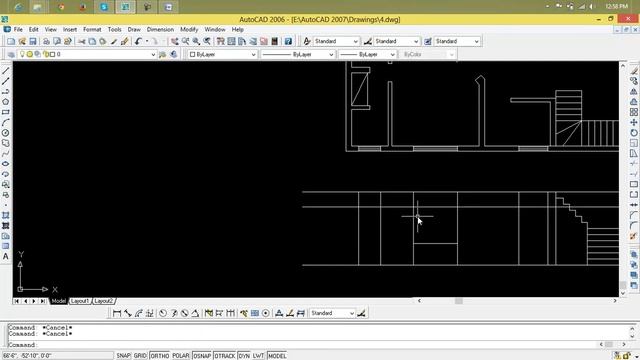Open the dimension style Standard dropdown in top toolbar
The image size is (640, 360).
397,41
